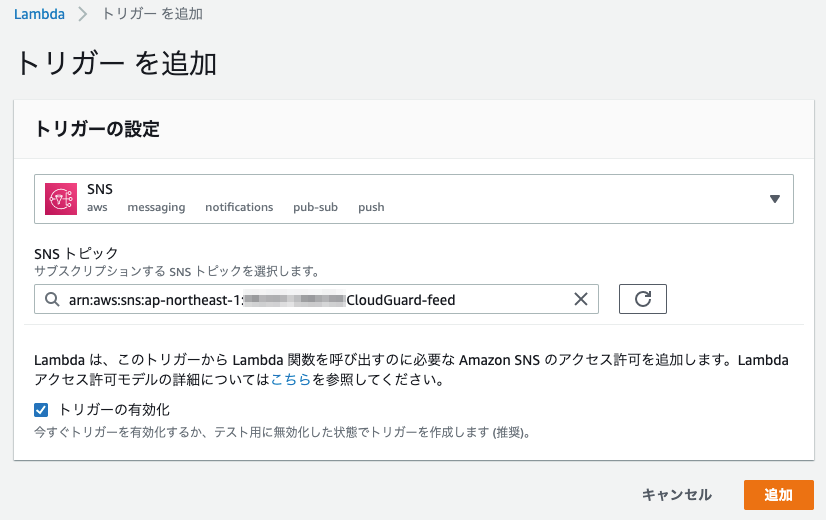
Task: Click the 'messaging' tag text
Action: pos(156,208)
